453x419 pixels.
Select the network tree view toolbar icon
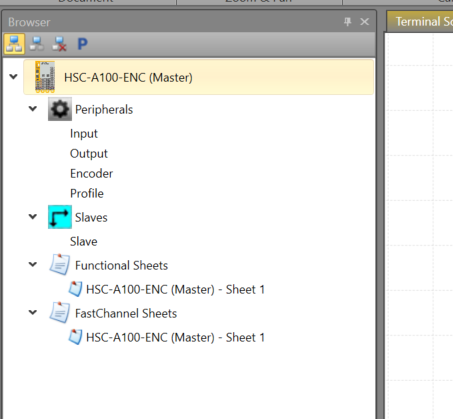pyautogui.click(x=14, y=44)
